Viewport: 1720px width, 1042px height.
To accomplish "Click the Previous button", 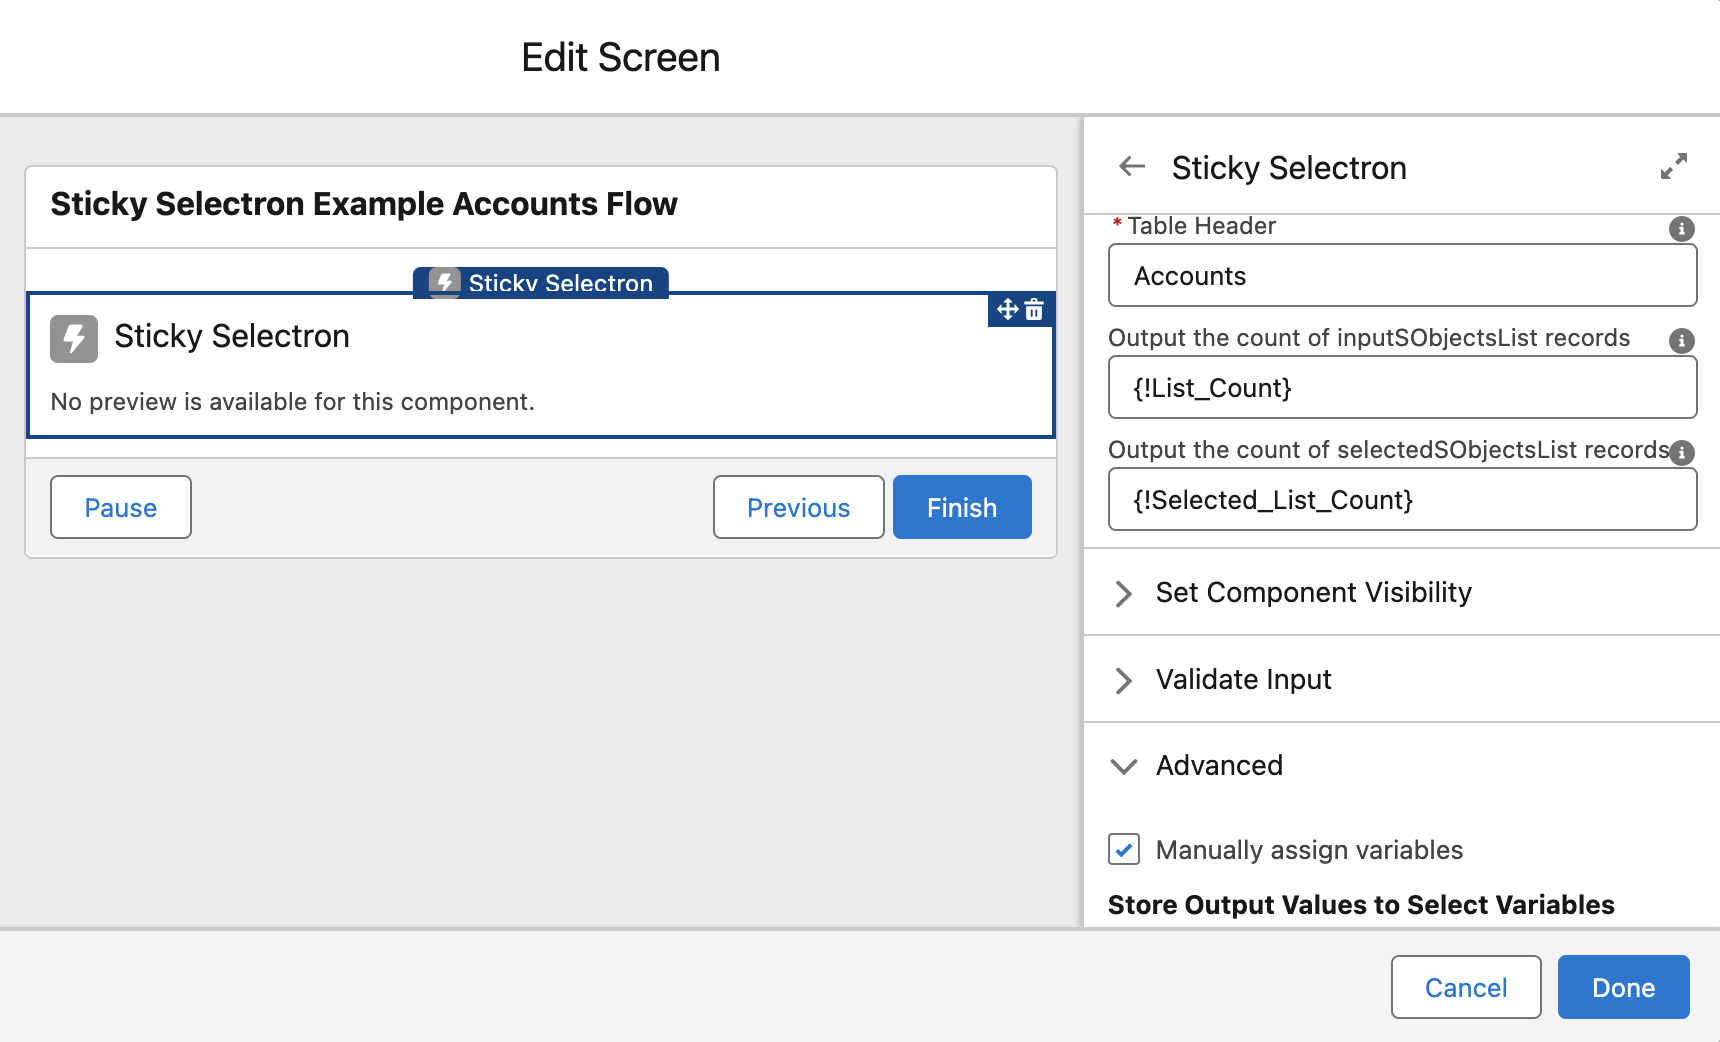I will pos(798,507).
